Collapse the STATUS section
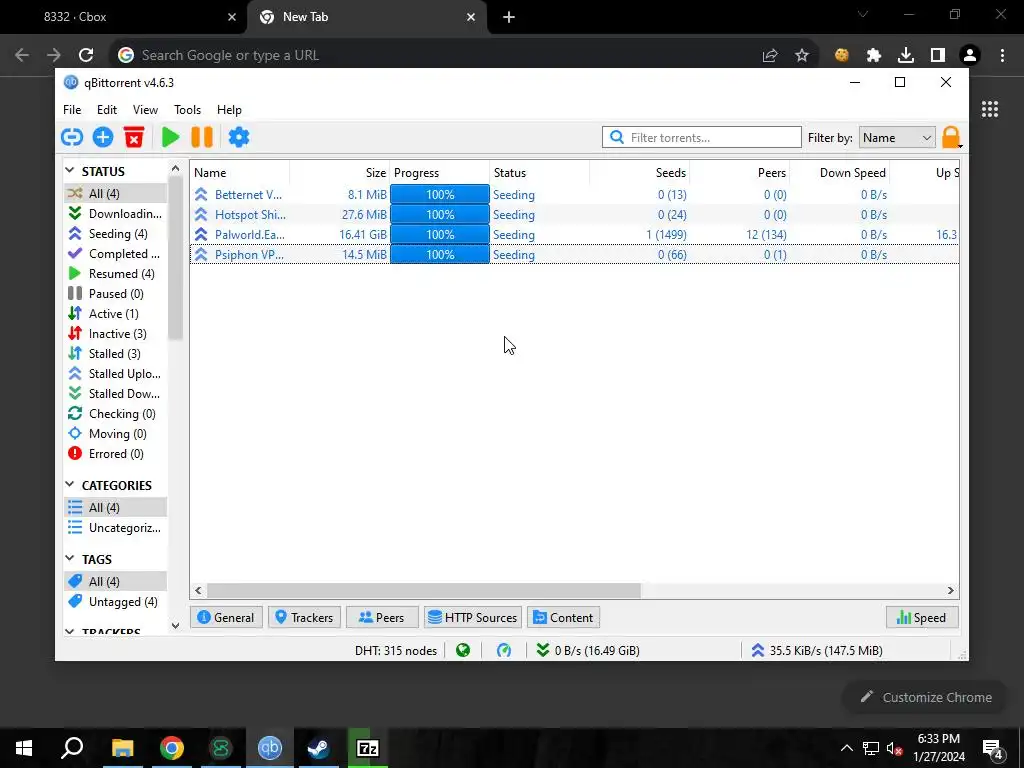This screenshot has height=768, width=1024. click(70, 170)
